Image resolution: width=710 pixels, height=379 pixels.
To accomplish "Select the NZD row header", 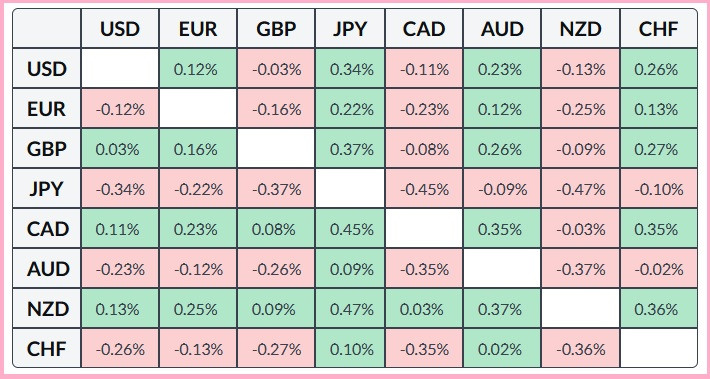I will pyautogui.click(x=47, y=309).
